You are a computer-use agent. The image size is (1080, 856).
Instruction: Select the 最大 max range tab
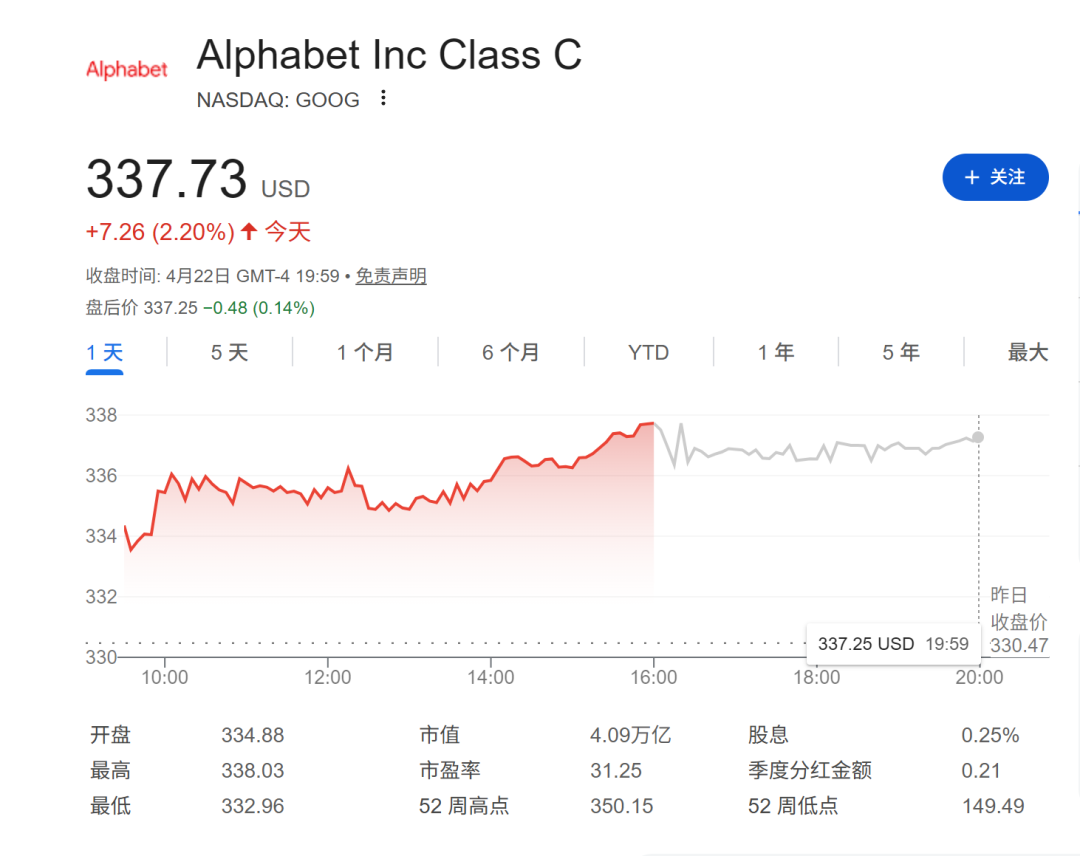tap(1027, 352)
